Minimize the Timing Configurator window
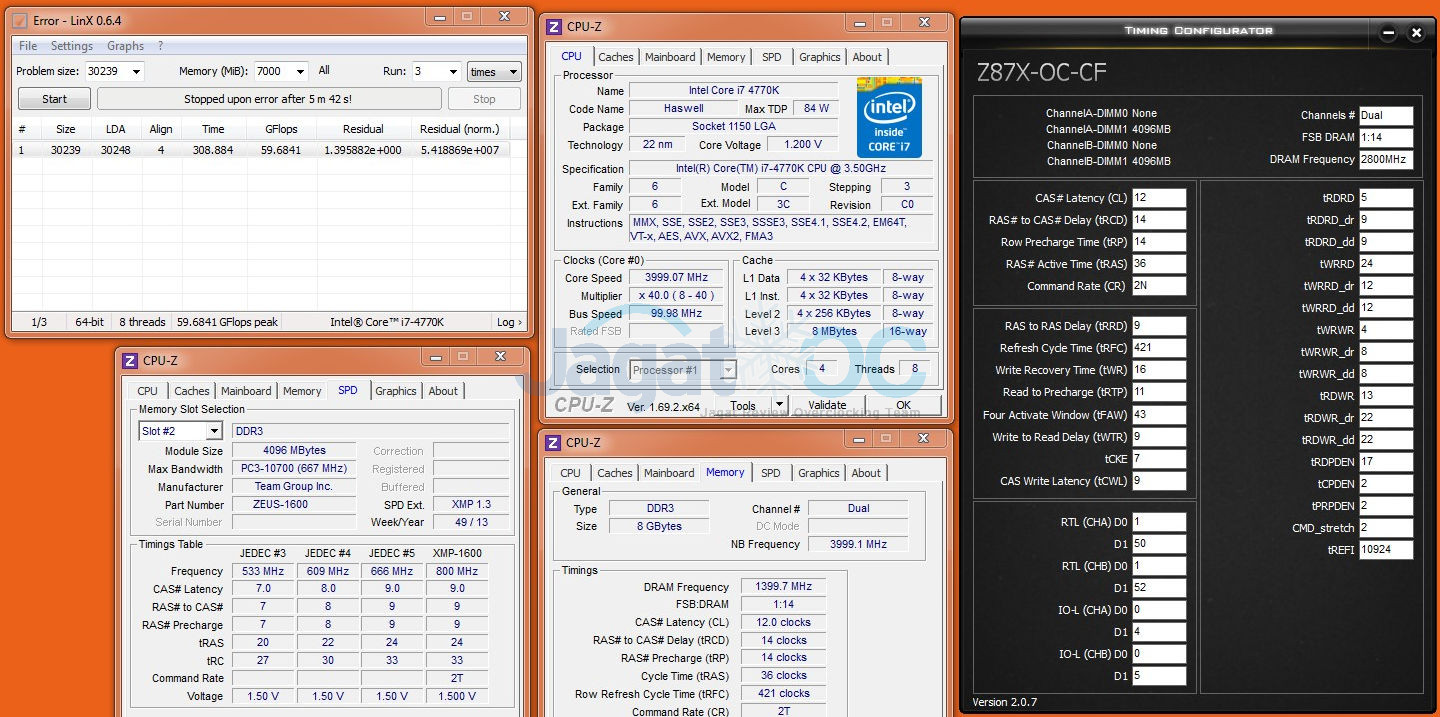Image resolution: width=1440 pixels, height=717 pixels. click(x=1388, y=32)
